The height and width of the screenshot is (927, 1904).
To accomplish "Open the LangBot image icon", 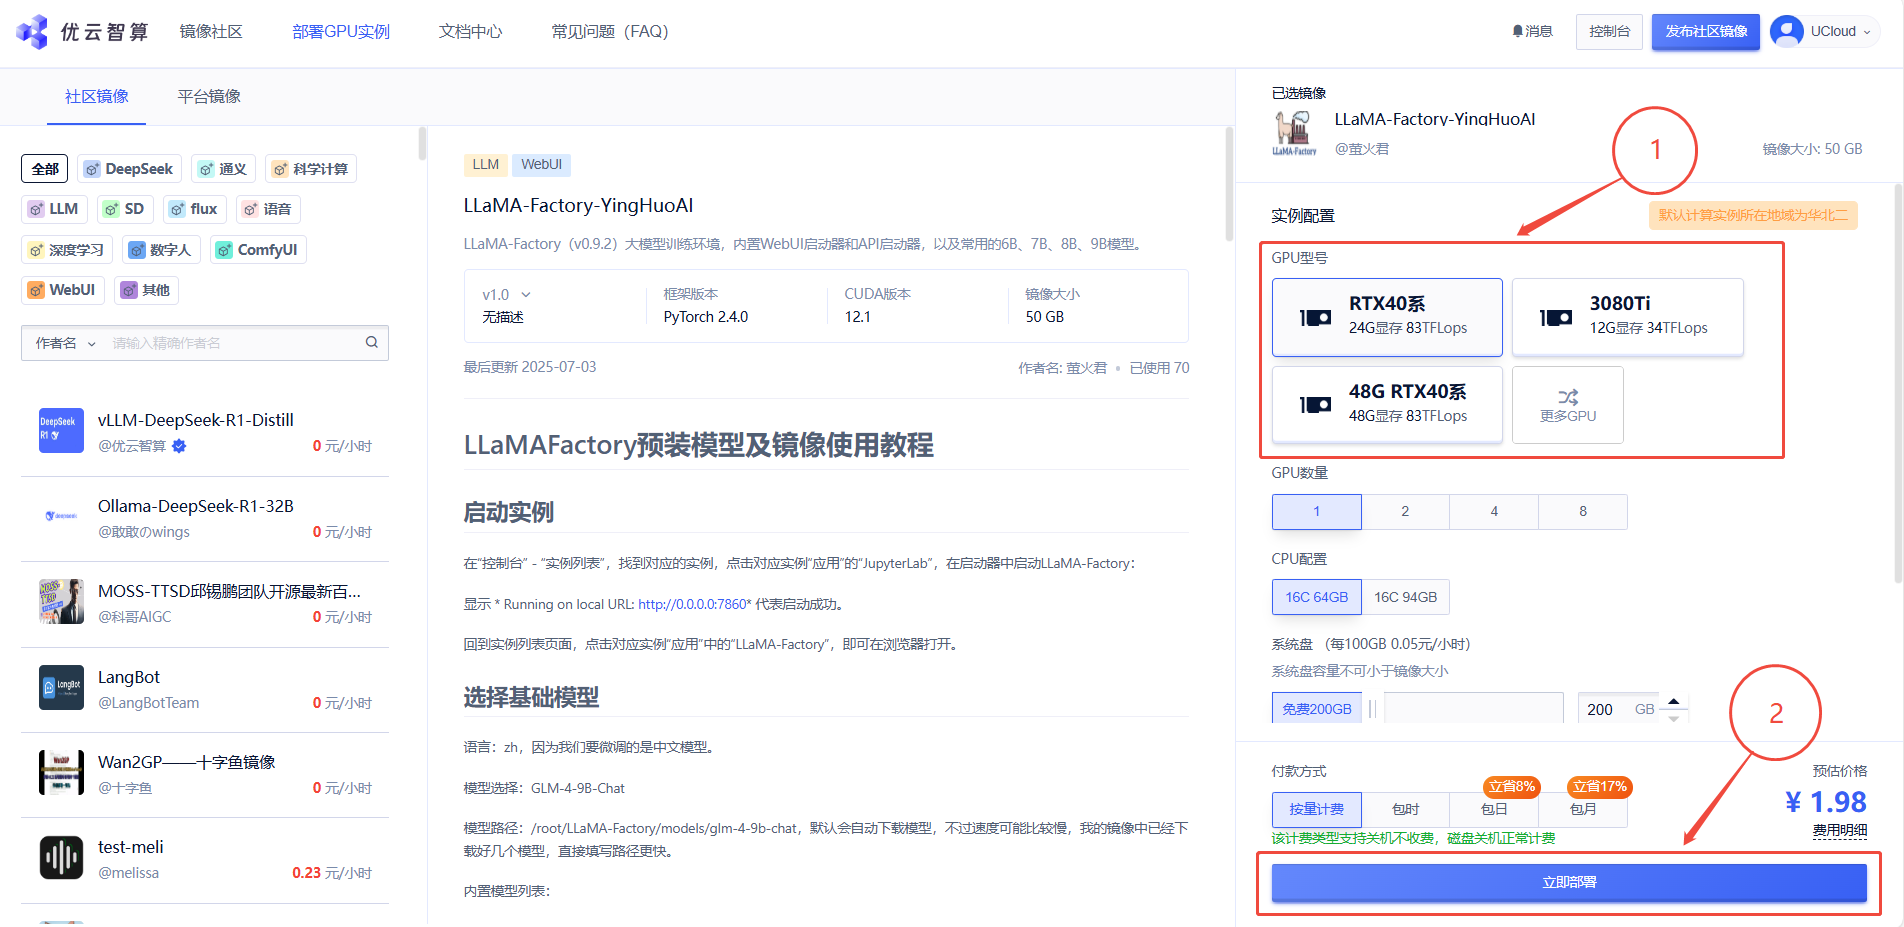I will pos(61,687).
